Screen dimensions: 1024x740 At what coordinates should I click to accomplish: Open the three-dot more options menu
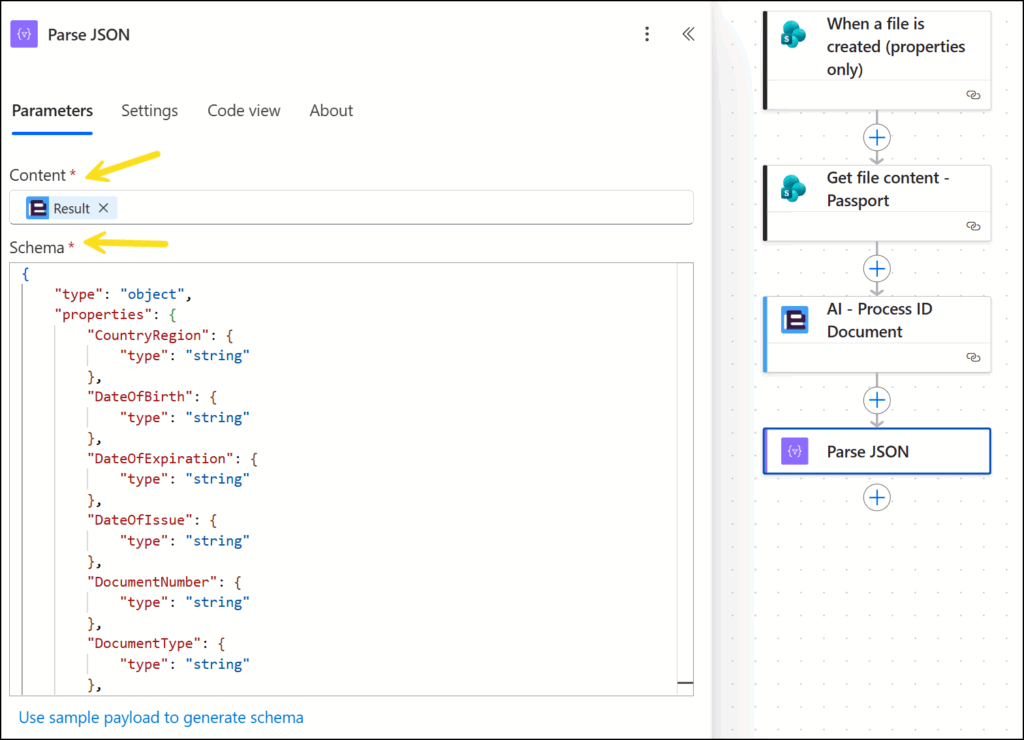[x=647, y=34]
